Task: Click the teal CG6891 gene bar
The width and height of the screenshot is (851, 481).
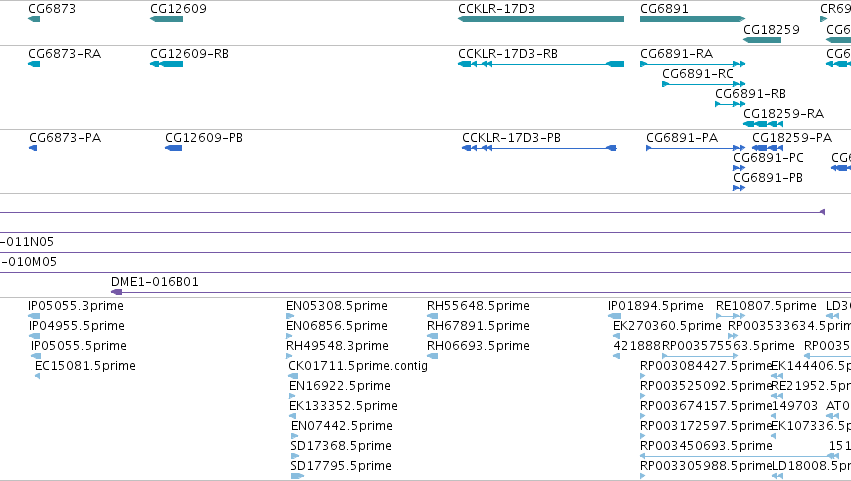Action: click(x=693, y=19)
